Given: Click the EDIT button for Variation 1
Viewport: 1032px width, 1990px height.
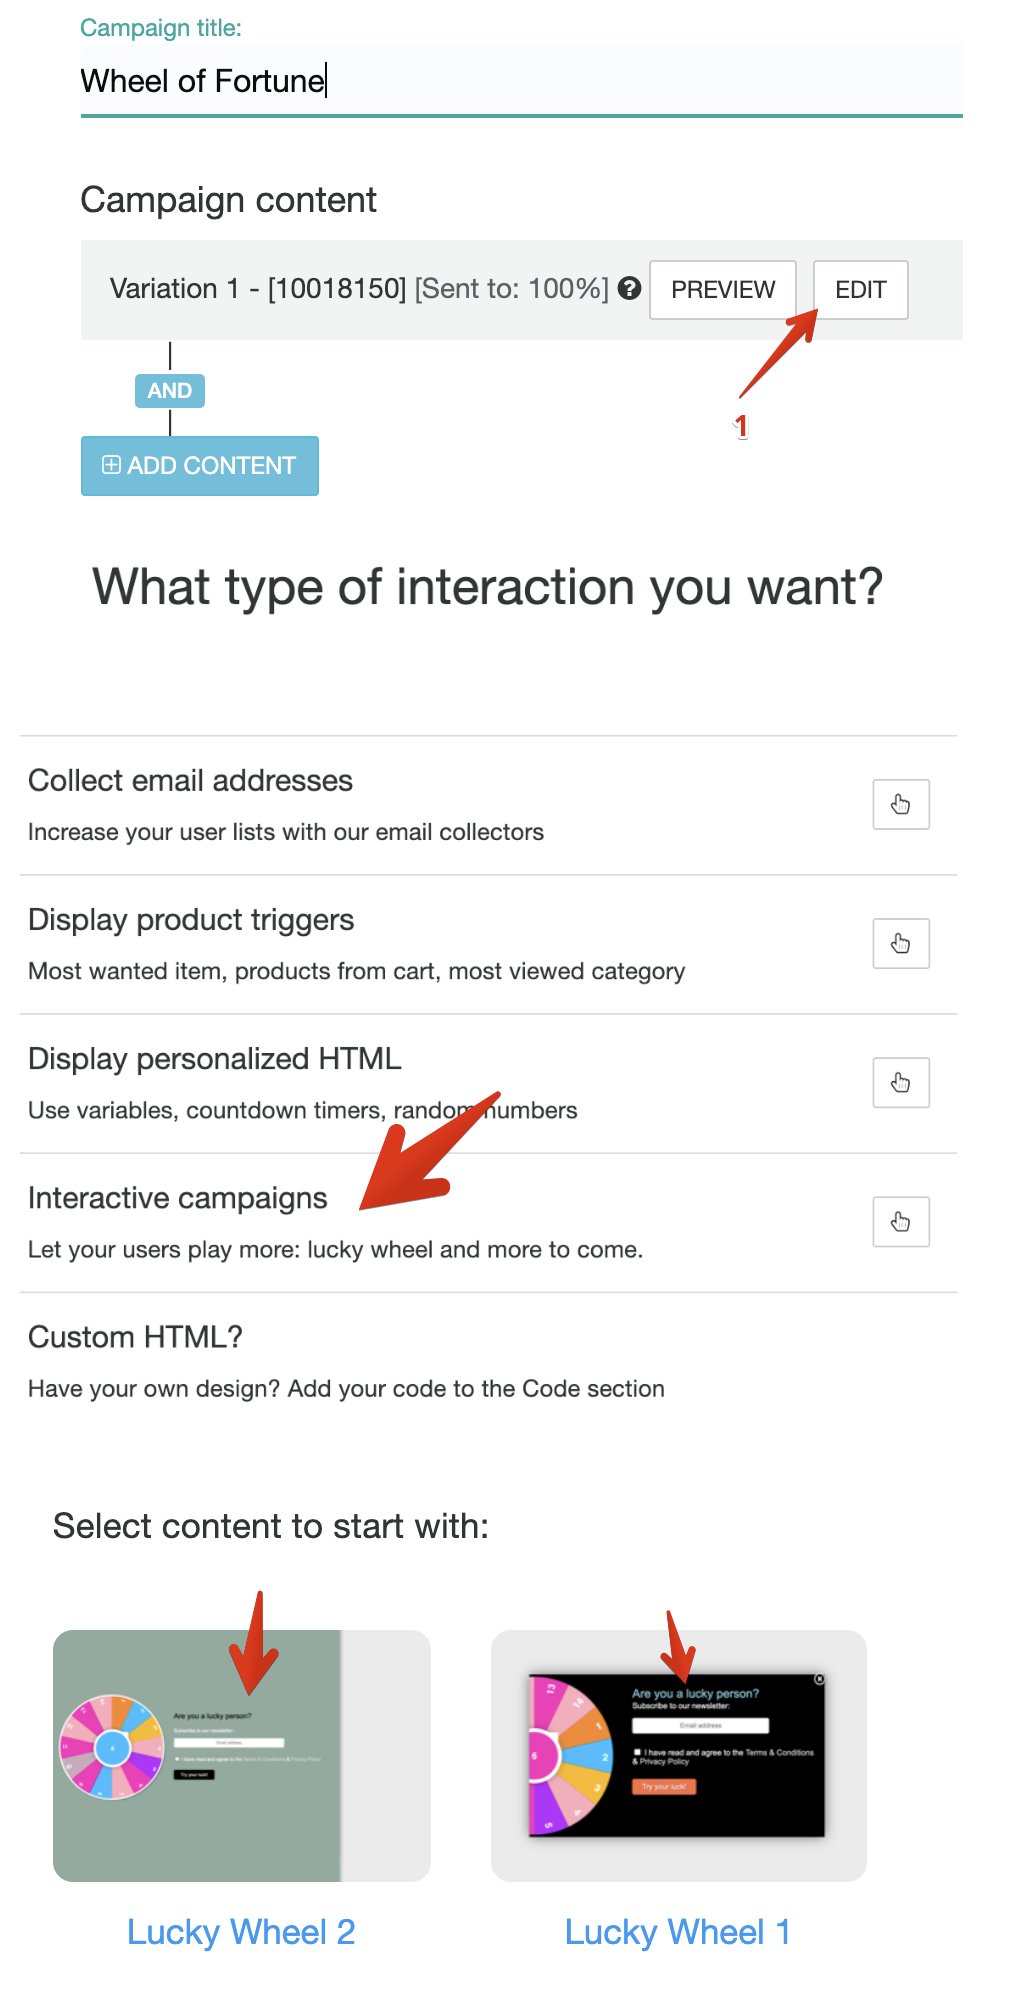Looking at the screenshot, I should [861, 290].
